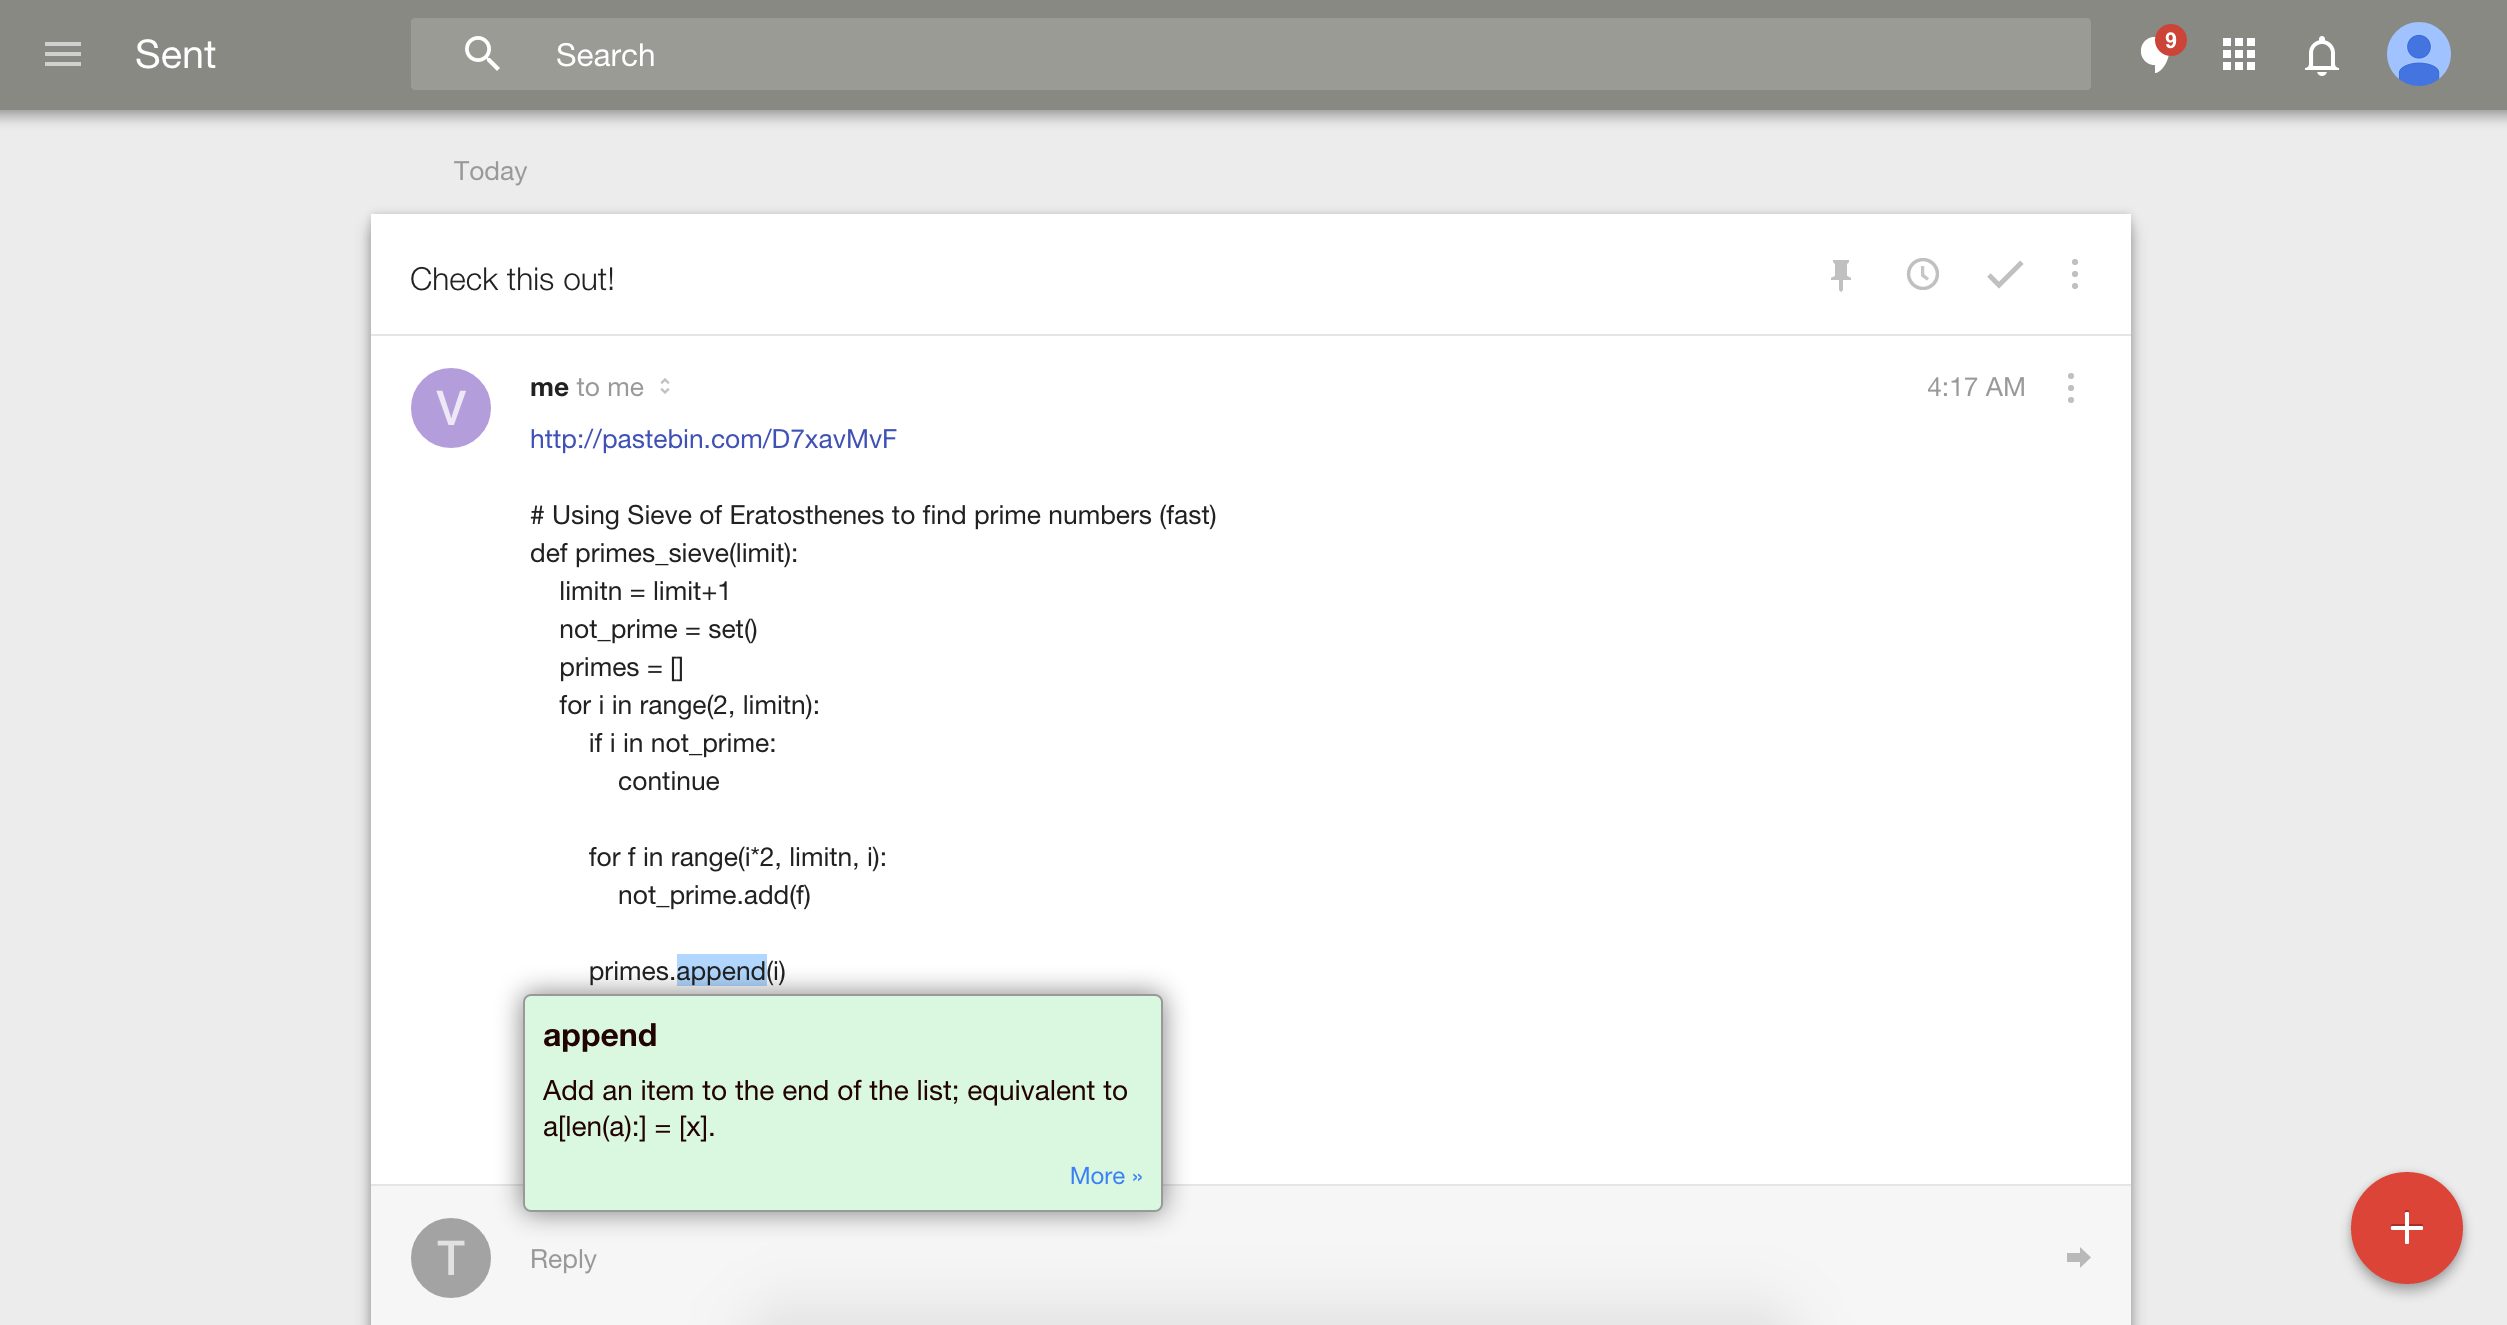Open the notifications bell

[x=2321, y=55]
